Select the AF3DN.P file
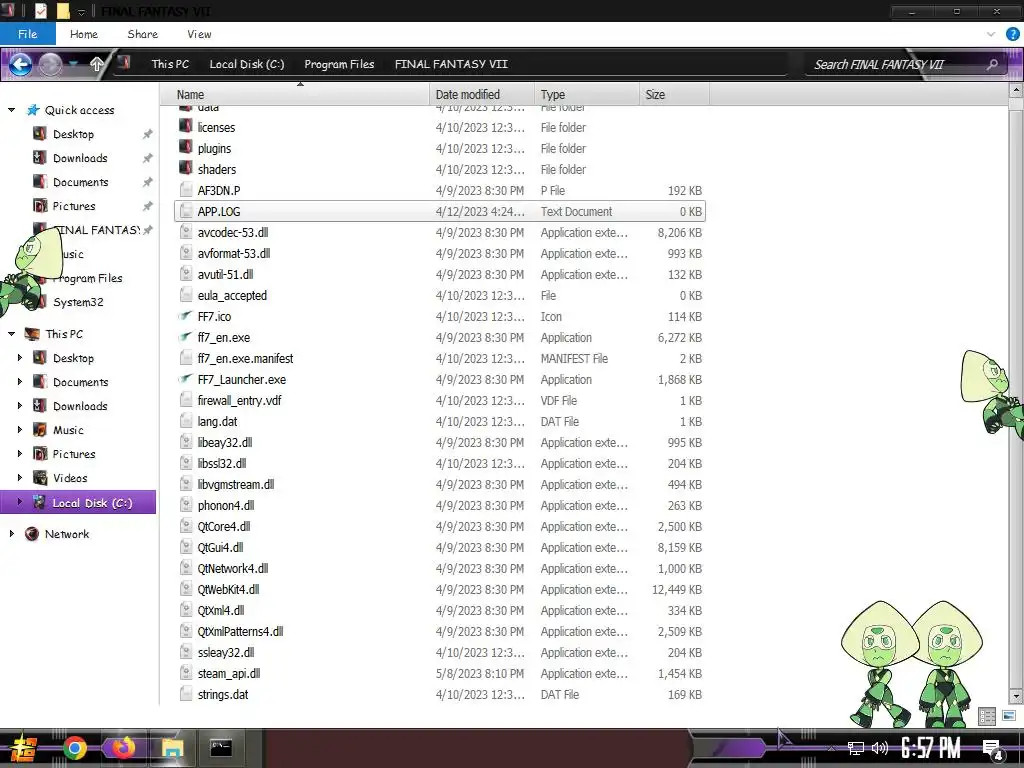This screenshot has height=768, width=1024. [440, 191]
